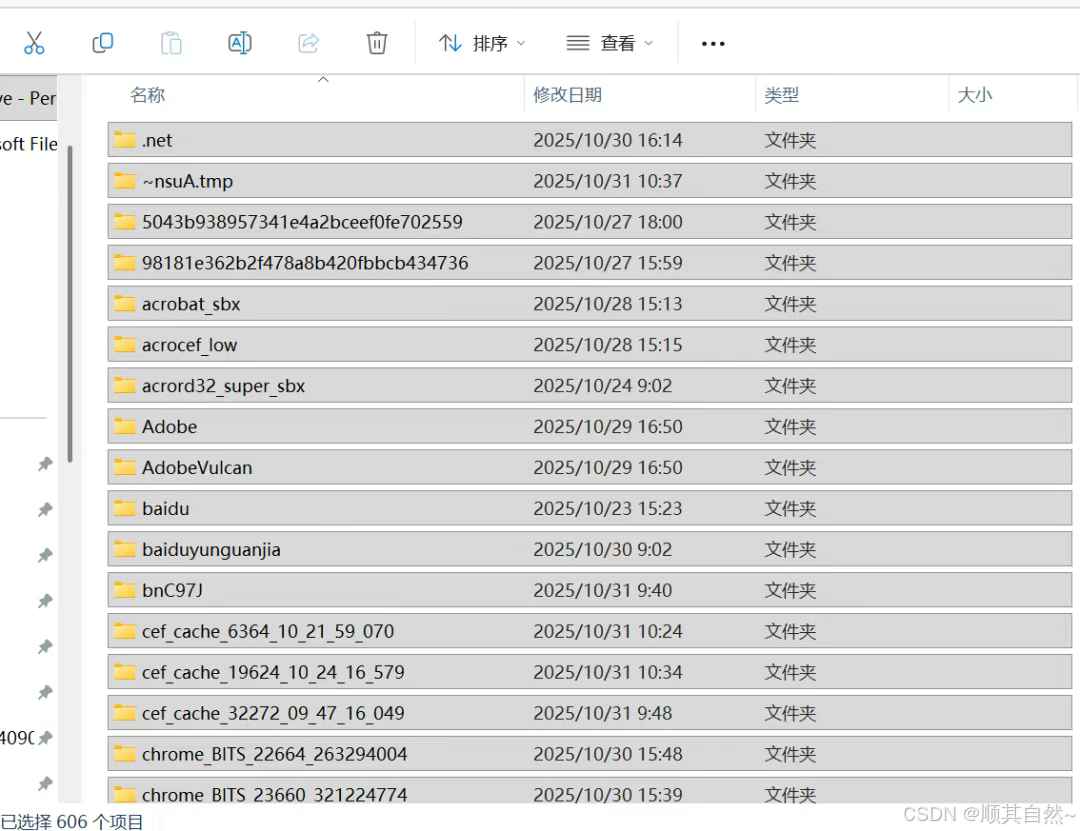Screen dimensions: 1080x831
Task: Click the sort arrow above 名称 column
Action: pos(323,77)
